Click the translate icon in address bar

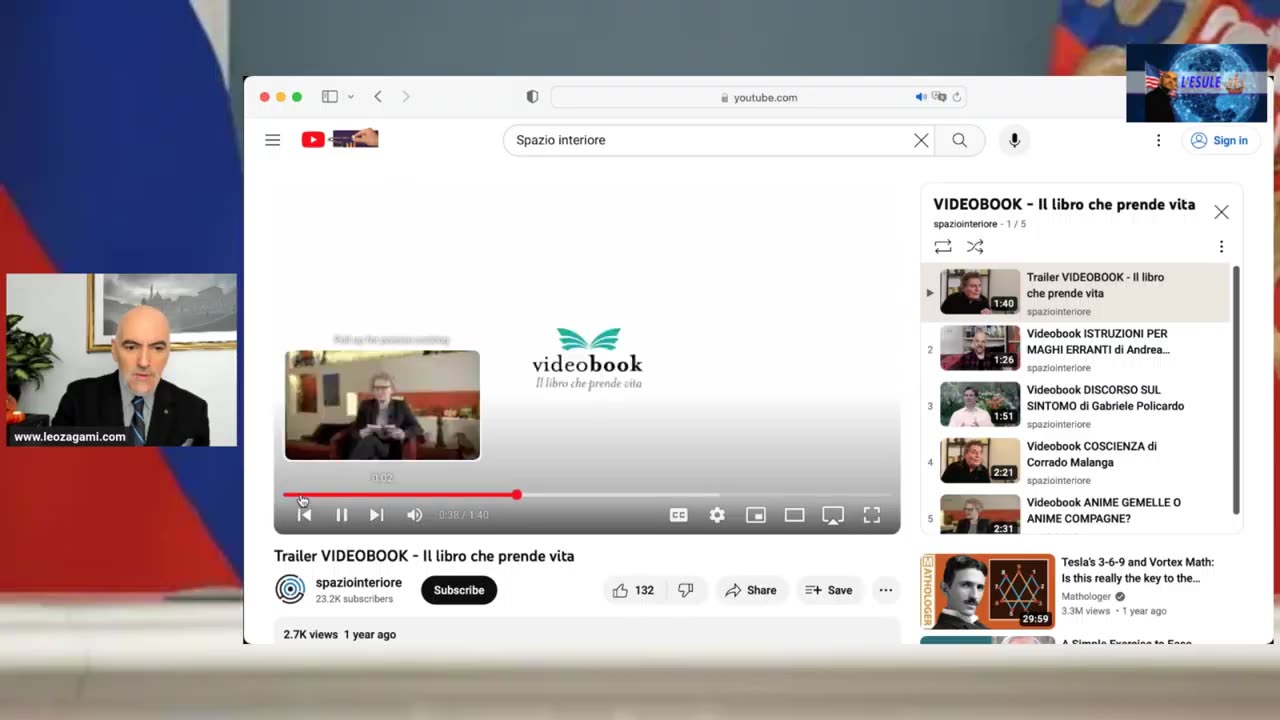click(939, 97)
